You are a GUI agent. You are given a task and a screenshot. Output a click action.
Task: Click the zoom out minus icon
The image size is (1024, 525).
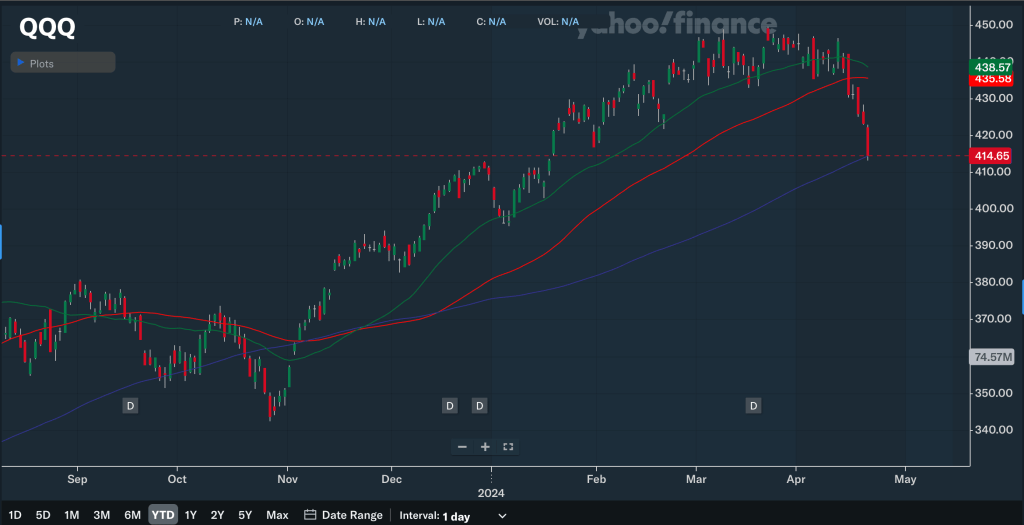tap(462, 447)
